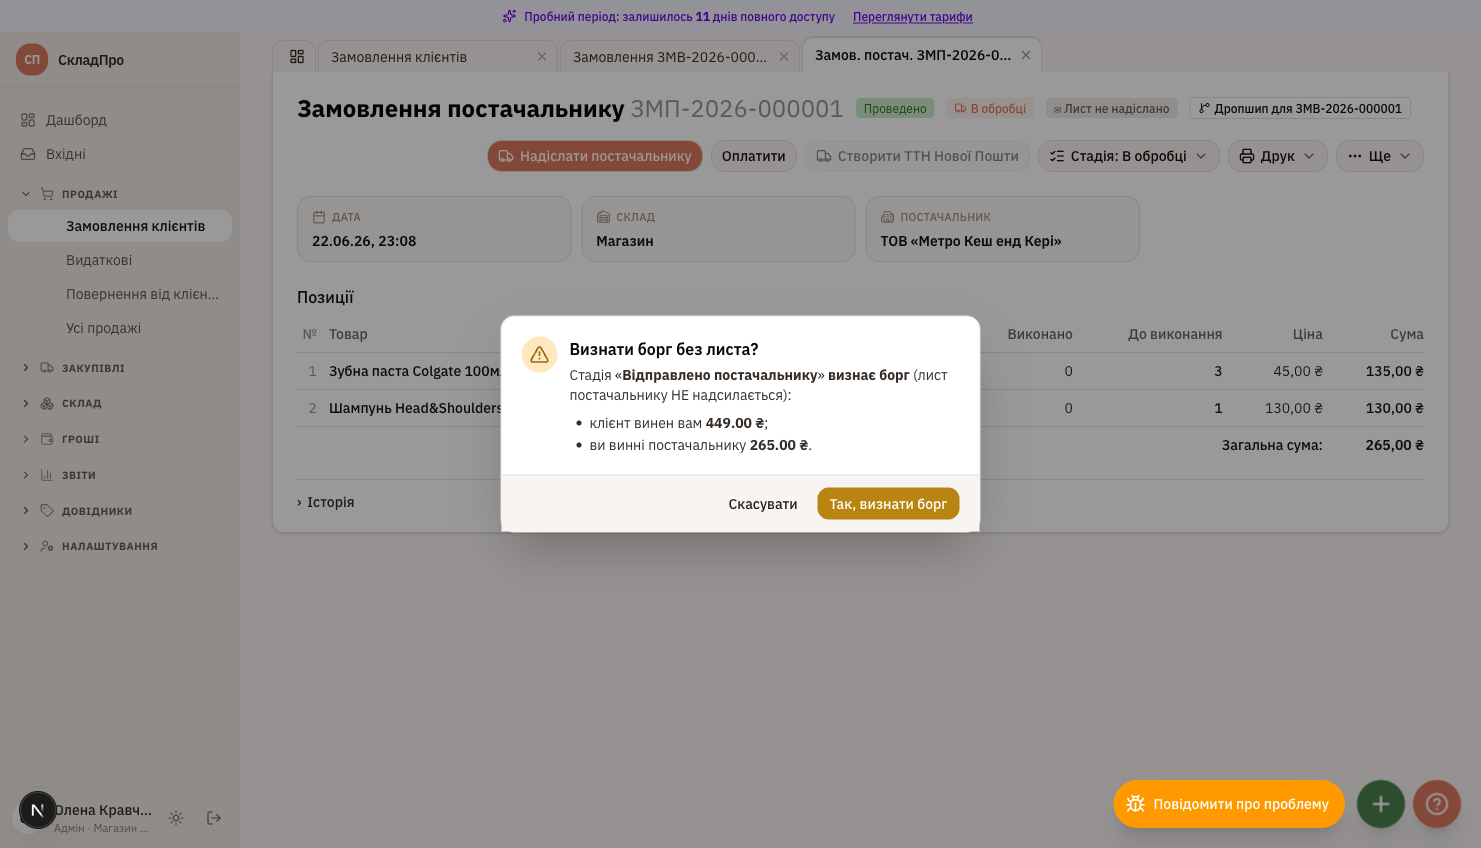The width and height of the screenshot is (1481, 848).
Task: Open the Друк dropdown
Action: [x=1277, y=156]
